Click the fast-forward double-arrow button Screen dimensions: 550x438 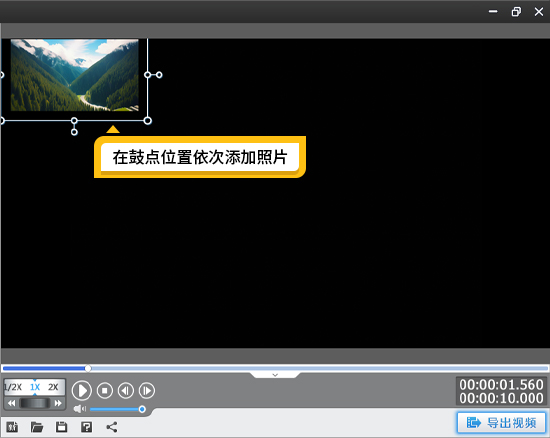click(58, 403)
